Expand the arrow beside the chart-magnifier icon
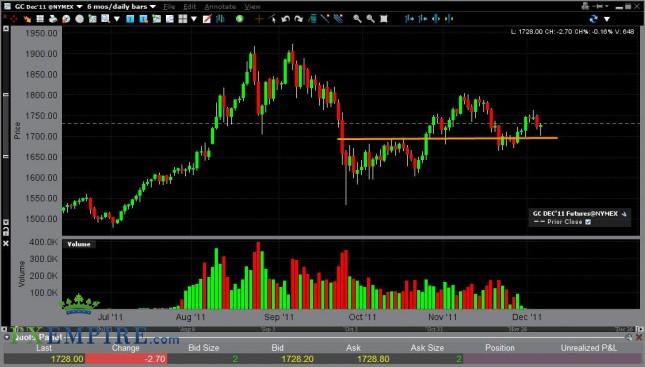The height and width of the screenshot is (367, 645). 116,19
